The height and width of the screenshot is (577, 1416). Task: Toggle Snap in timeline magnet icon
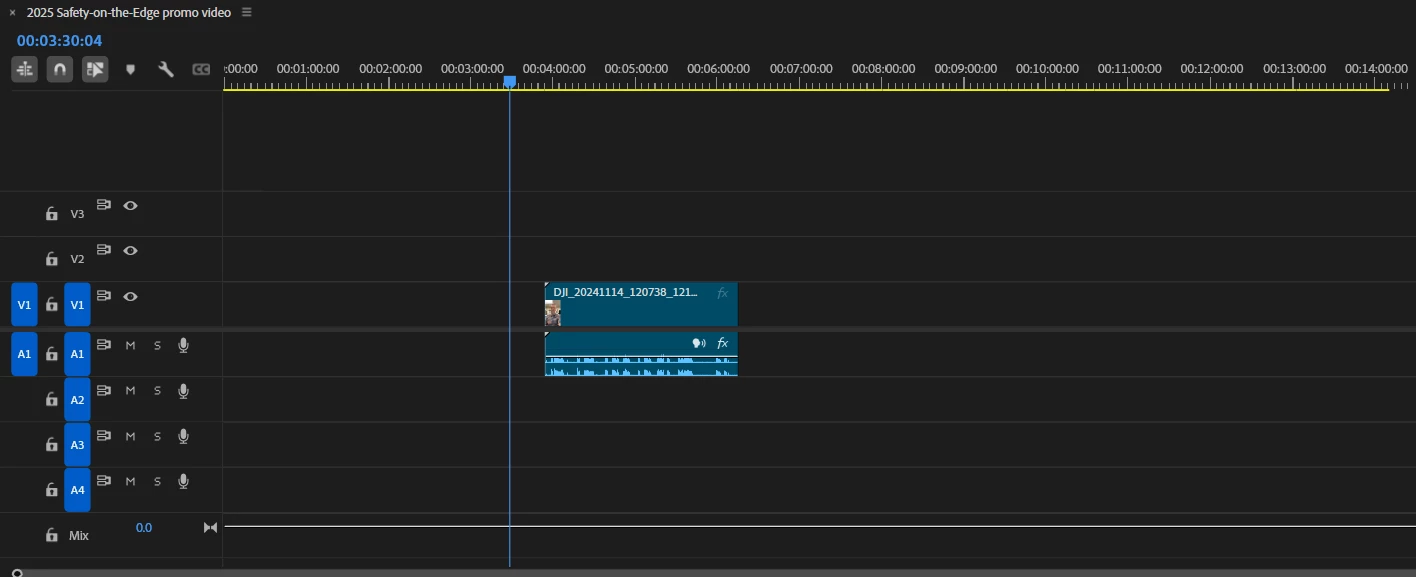click(60, 69)
